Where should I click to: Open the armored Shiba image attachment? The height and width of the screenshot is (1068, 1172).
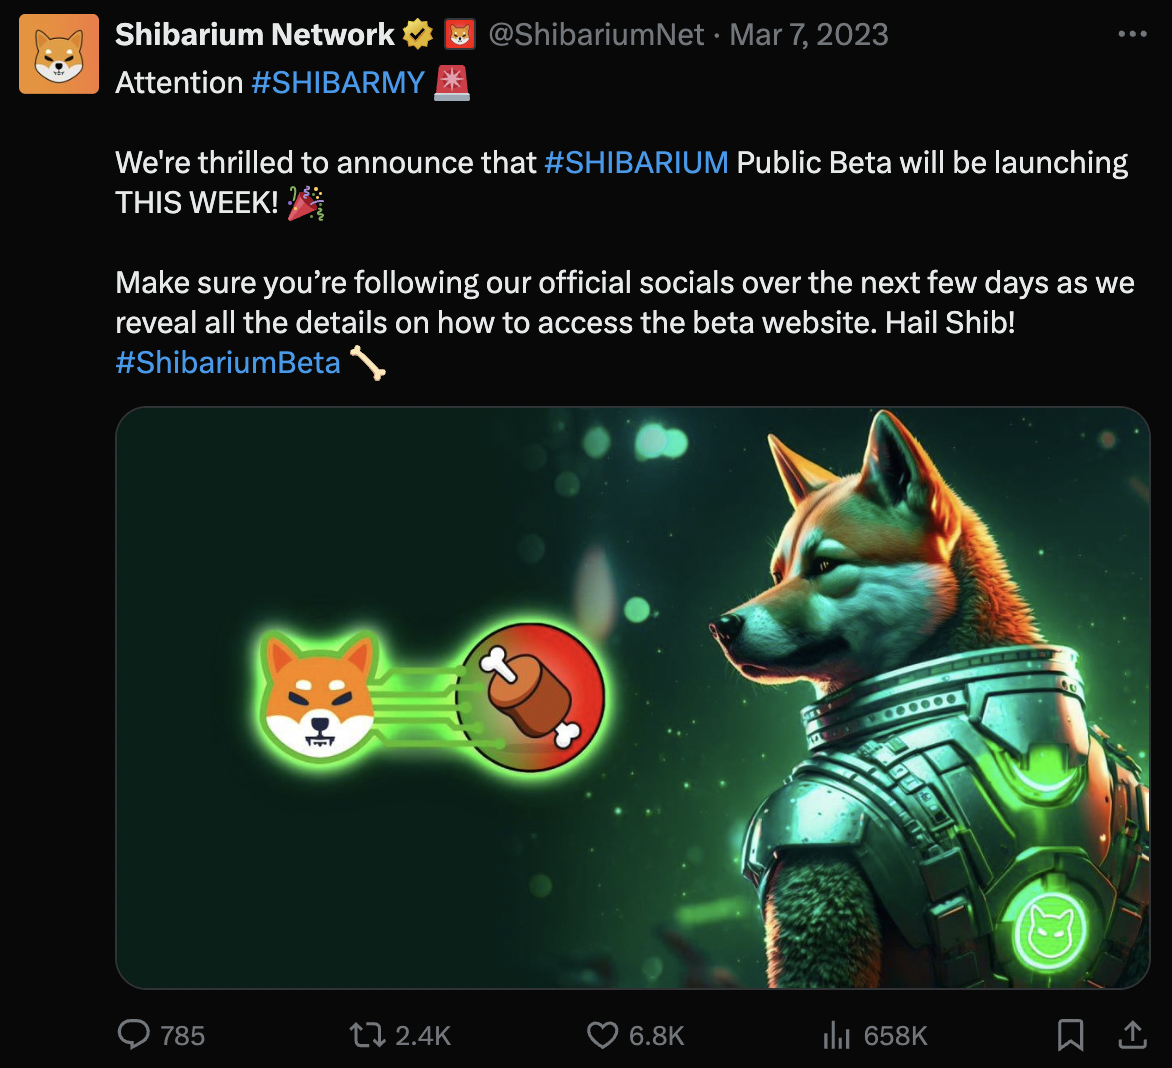click(632, 697)
